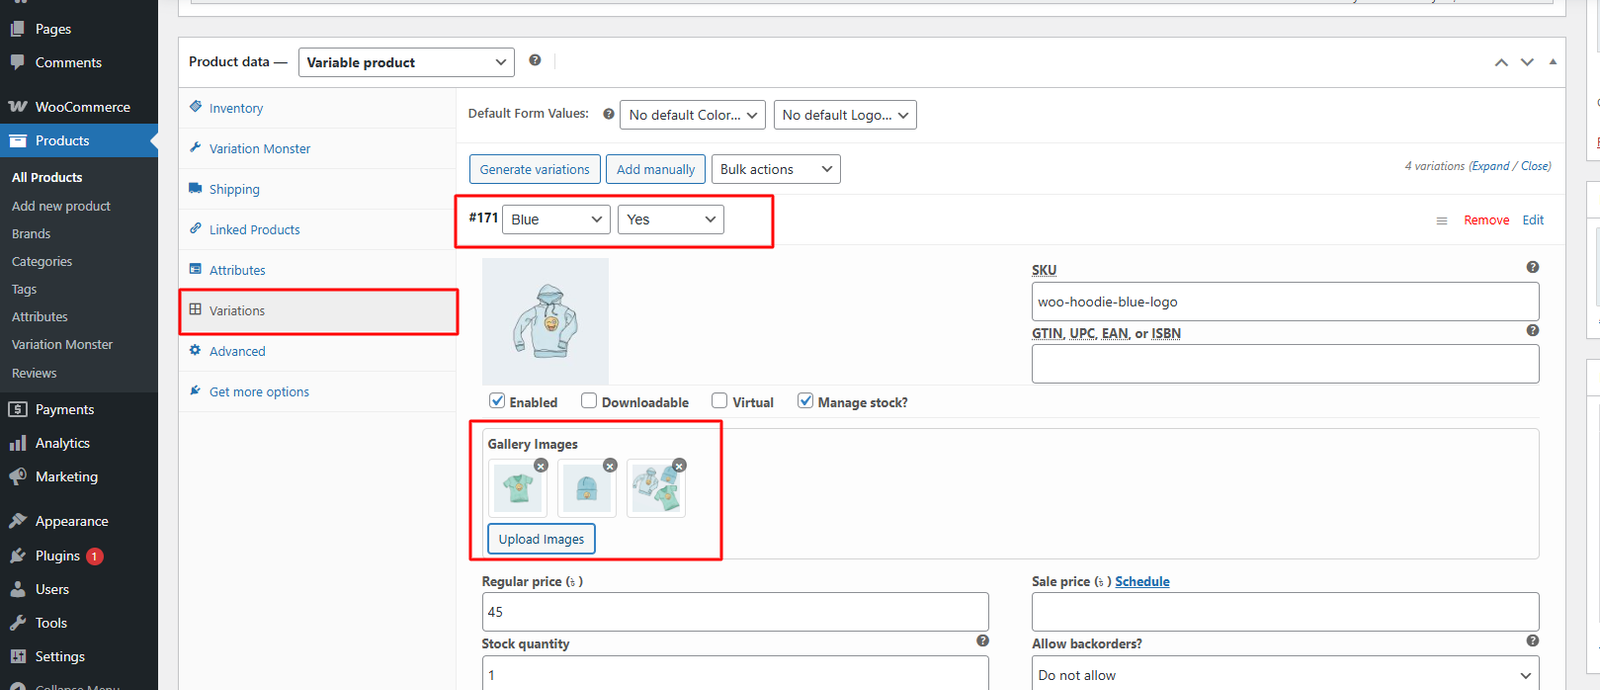Open the Bulk actions dropdown

[x=775, y=169]
